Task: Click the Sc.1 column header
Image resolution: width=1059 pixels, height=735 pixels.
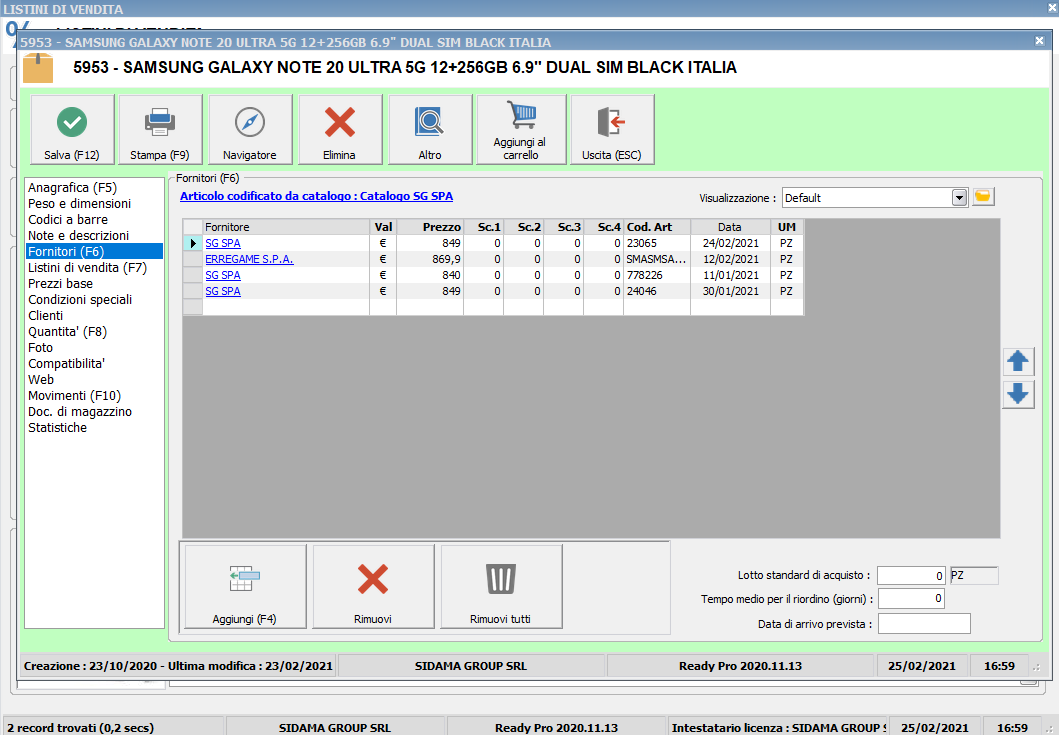Action: pos(483,227)
